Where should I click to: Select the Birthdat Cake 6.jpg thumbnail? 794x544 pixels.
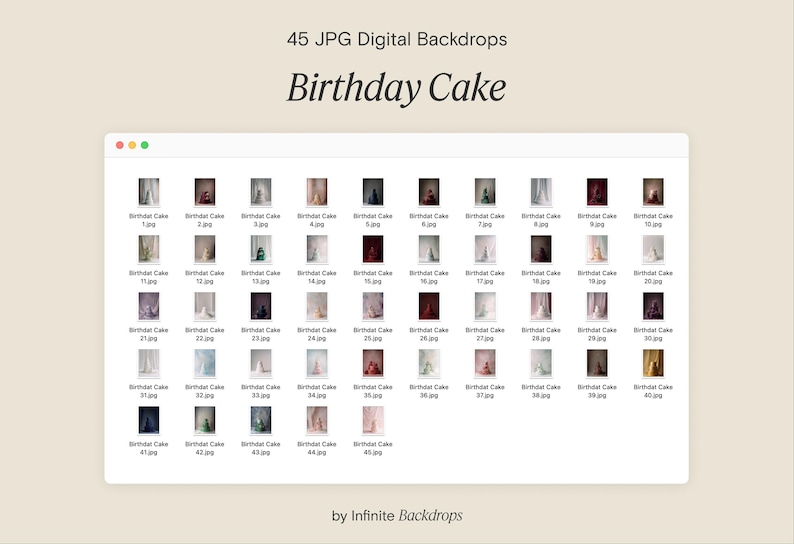[x=429, y=191]
